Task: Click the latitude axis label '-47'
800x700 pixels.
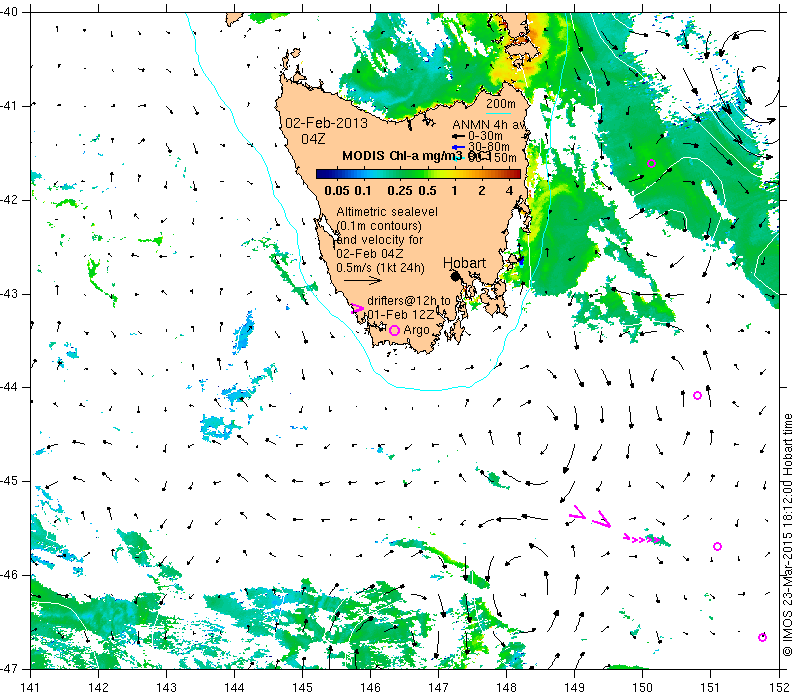Action: [x=9, y=669]
